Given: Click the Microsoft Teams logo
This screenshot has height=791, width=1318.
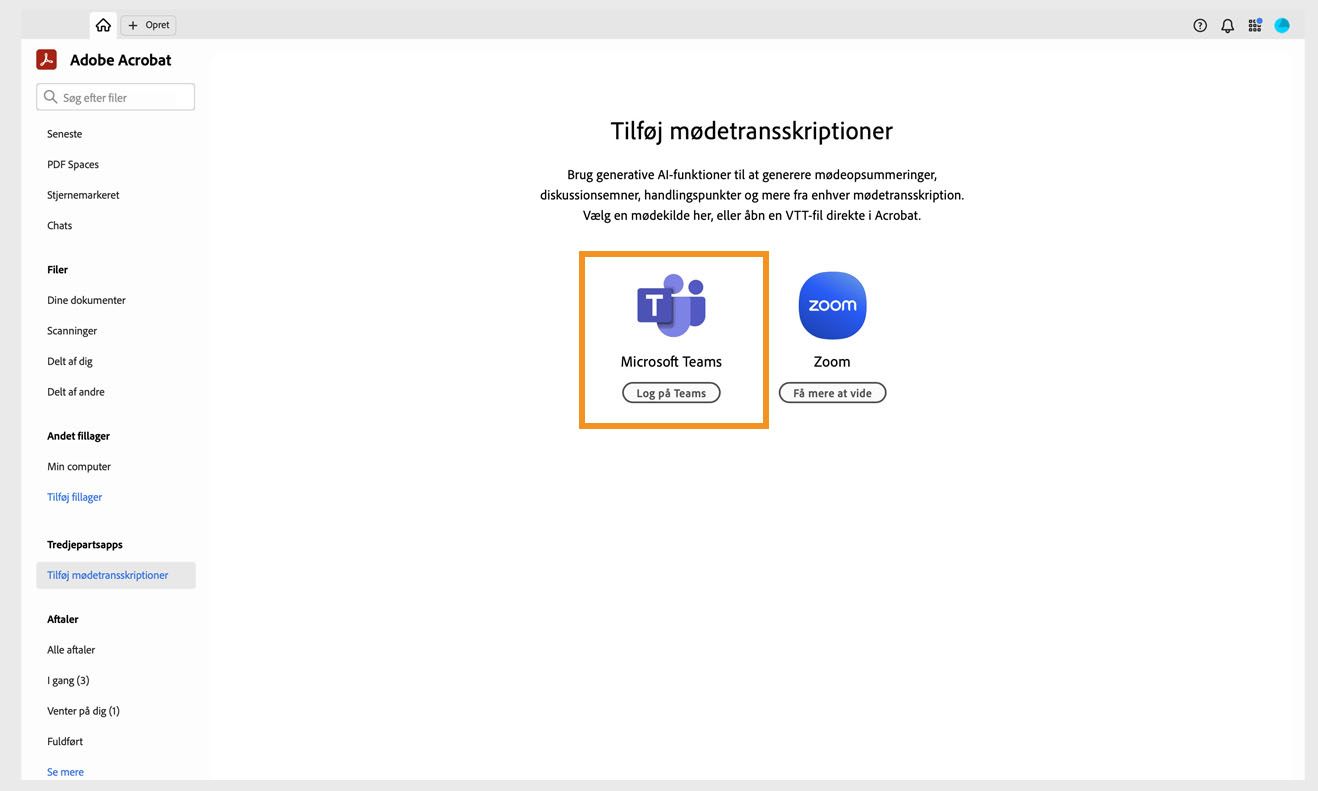Looking at the screenshot, I should click(671, 305).
